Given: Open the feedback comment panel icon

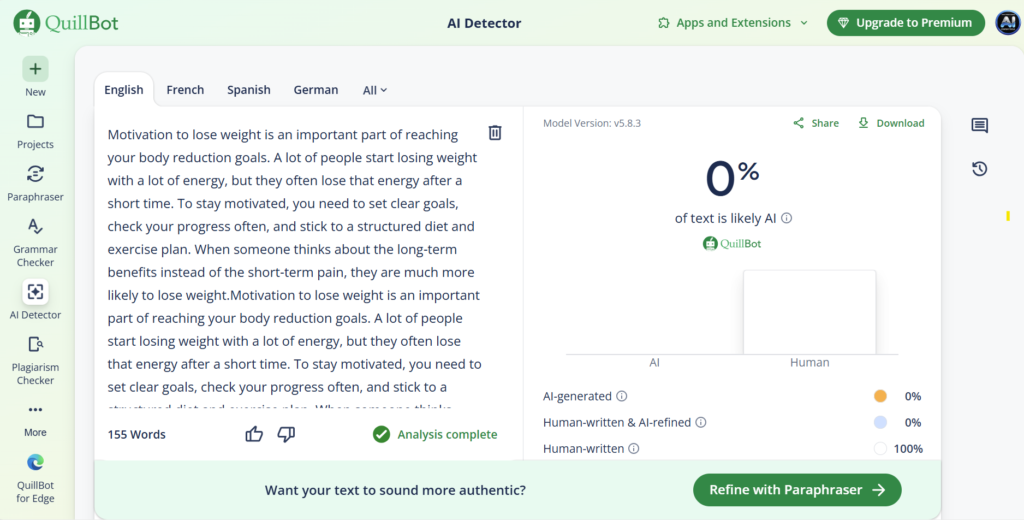Looking at the screenshot, I should click(979, 125).
